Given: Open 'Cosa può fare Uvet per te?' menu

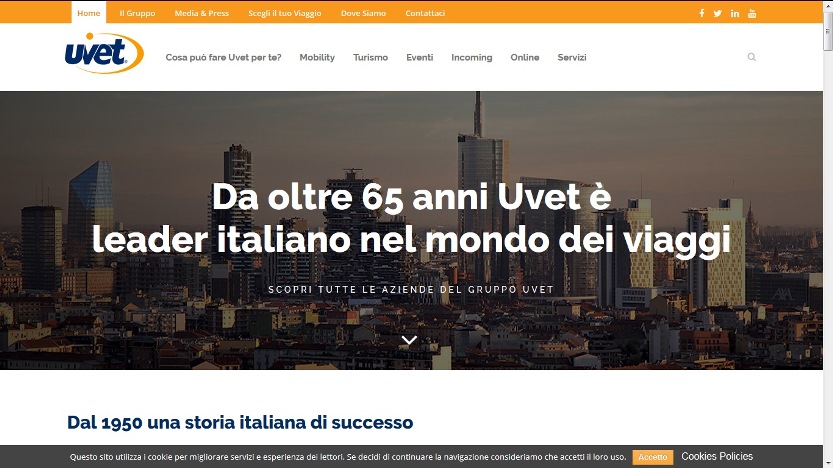Looking at the screenshot, I should tap(224, 57).
